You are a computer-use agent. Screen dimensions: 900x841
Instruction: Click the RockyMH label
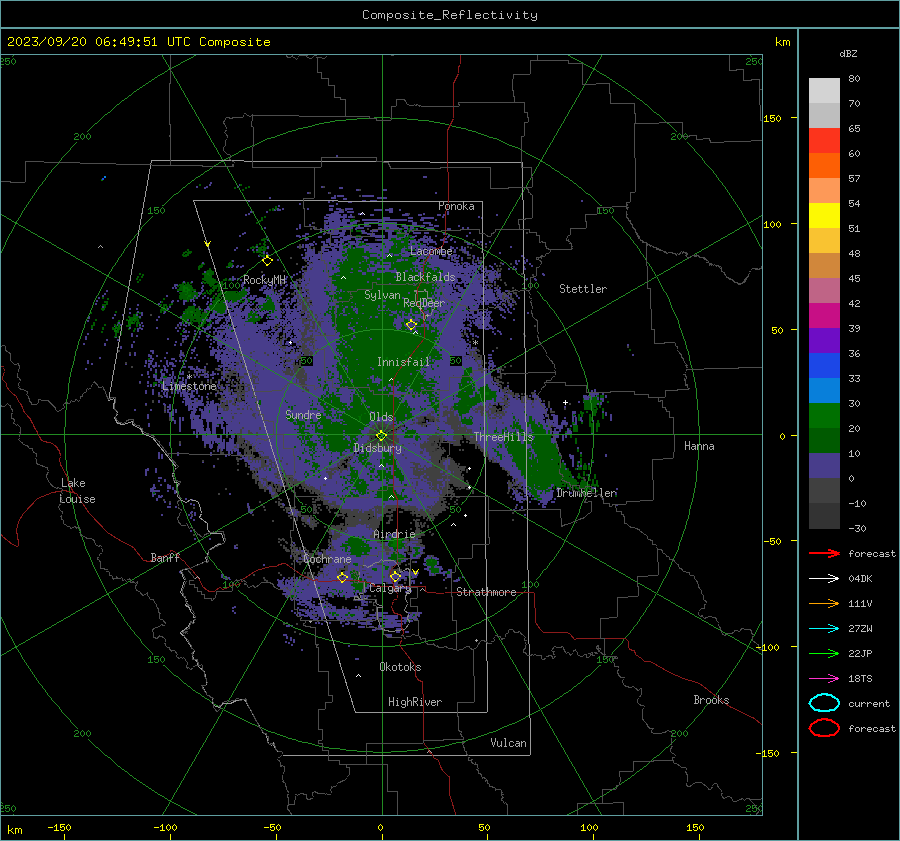coord(265,280)
